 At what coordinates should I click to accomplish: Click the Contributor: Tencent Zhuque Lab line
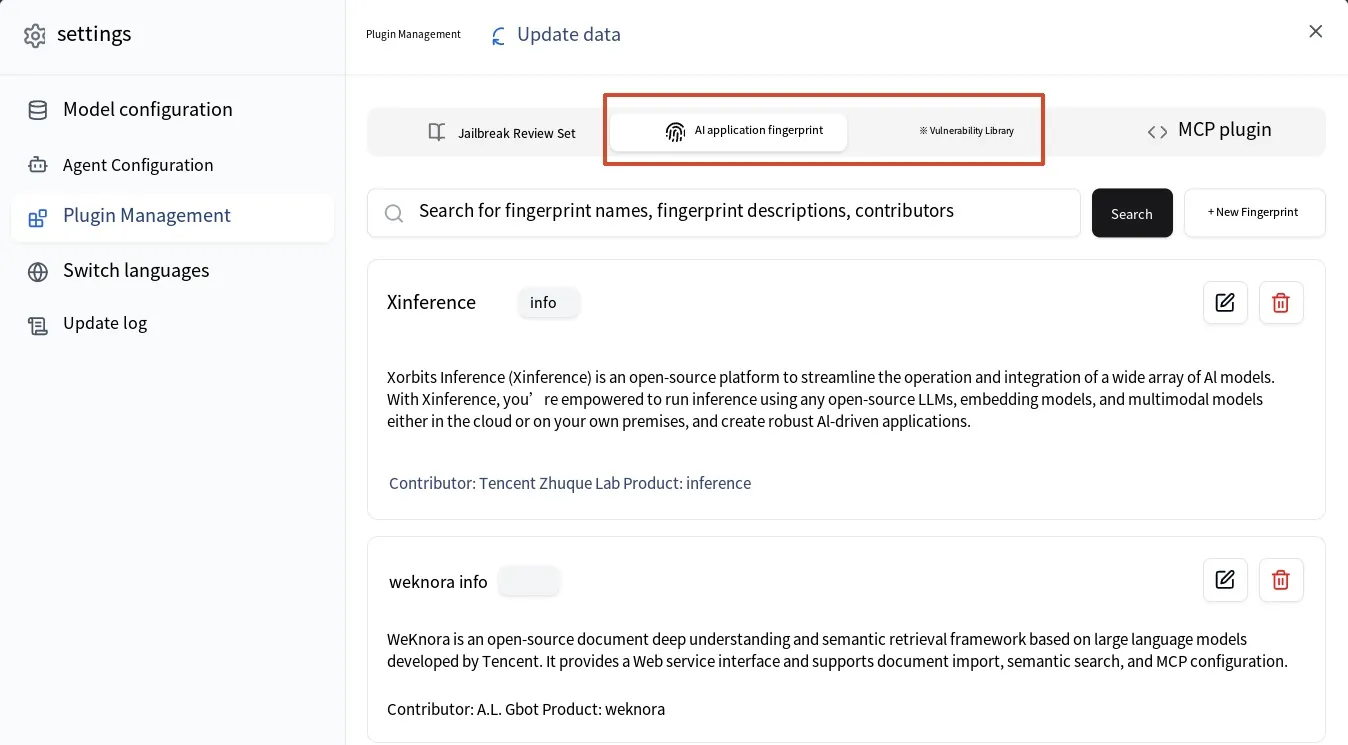coord(570,483)
